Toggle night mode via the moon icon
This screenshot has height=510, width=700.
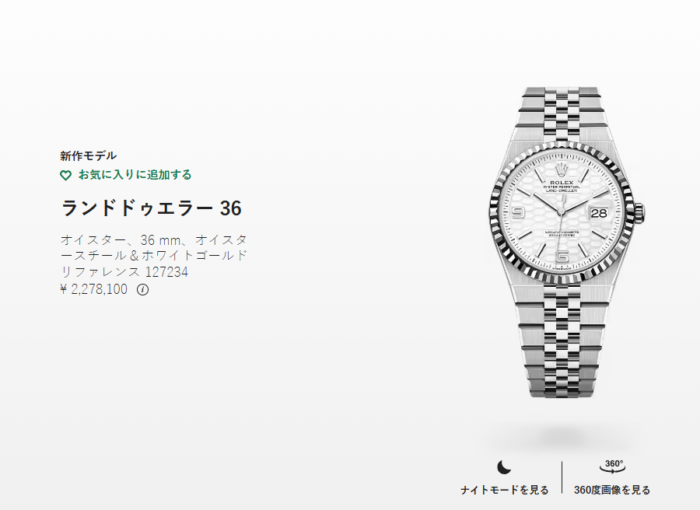504,468
